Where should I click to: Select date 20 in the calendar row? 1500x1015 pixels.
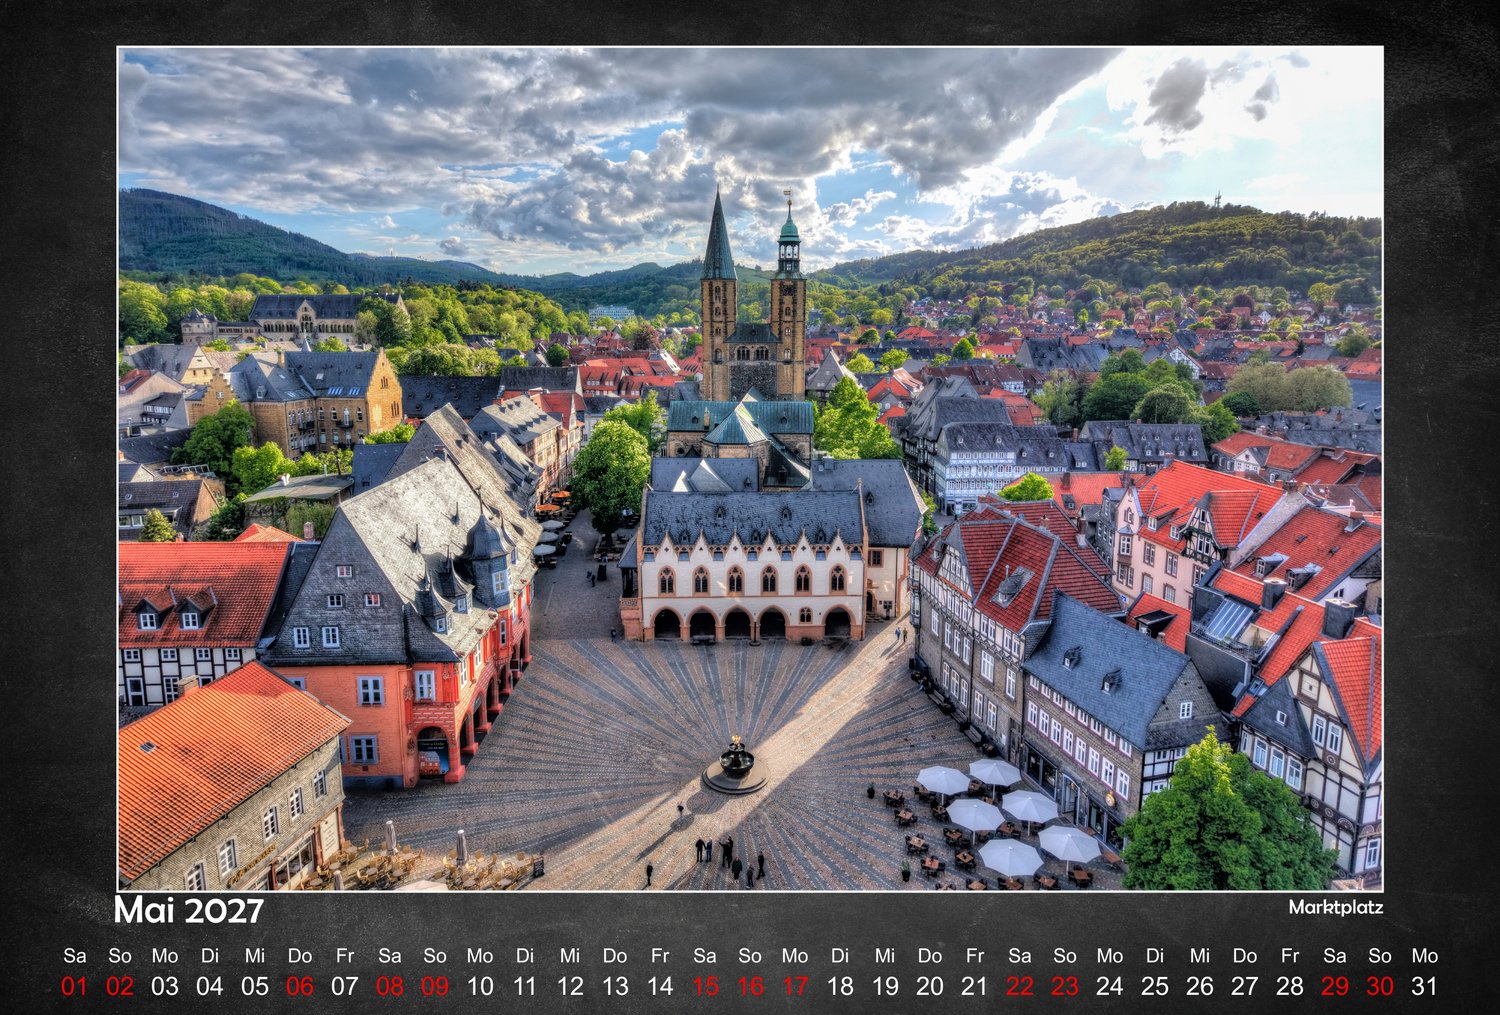(930, 986)
